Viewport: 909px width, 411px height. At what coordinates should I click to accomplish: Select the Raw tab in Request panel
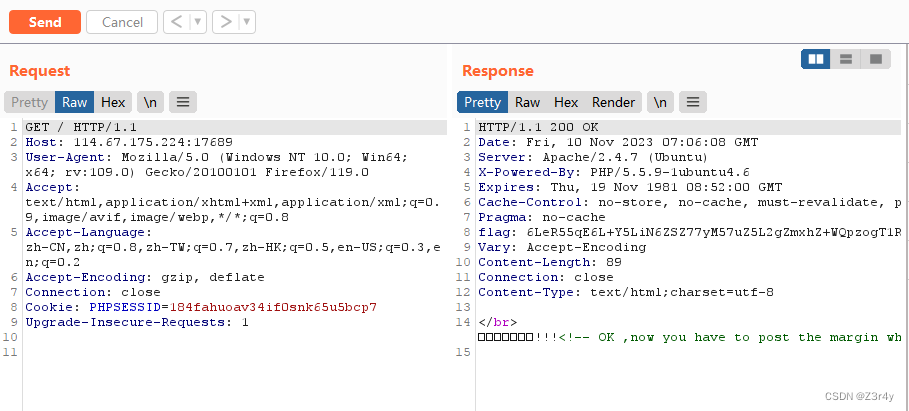[75, 102]
